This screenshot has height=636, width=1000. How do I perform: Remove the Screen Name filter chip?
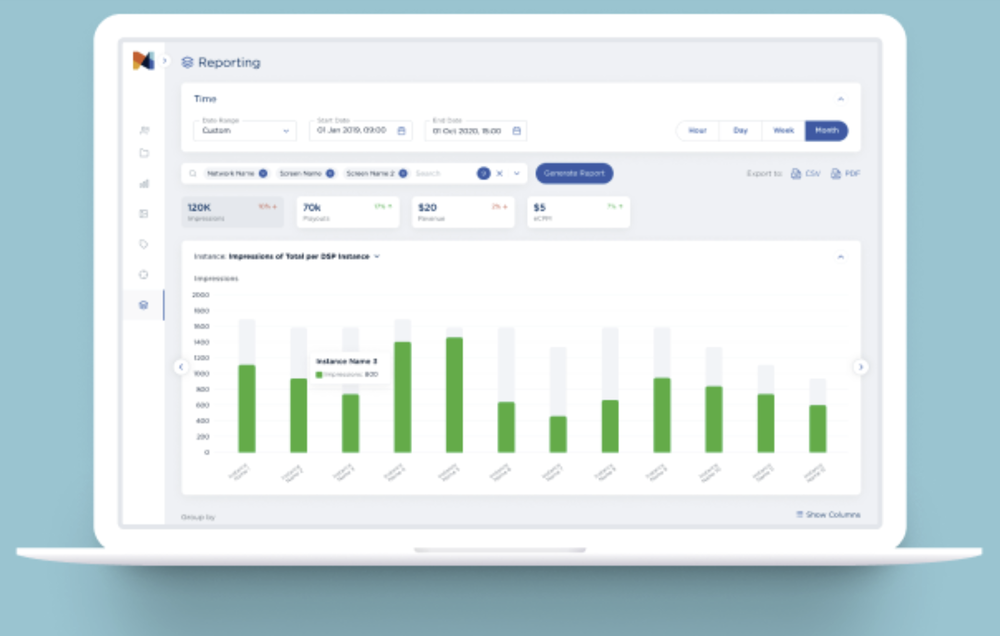click(330, 174)
